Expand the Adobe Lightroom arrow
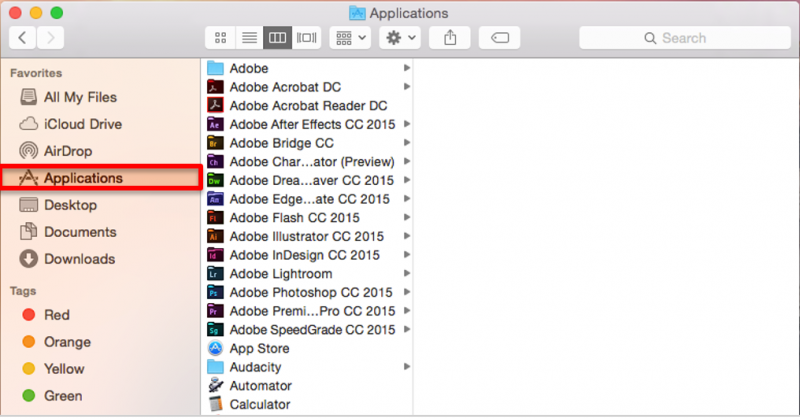 tap(407, 274)
